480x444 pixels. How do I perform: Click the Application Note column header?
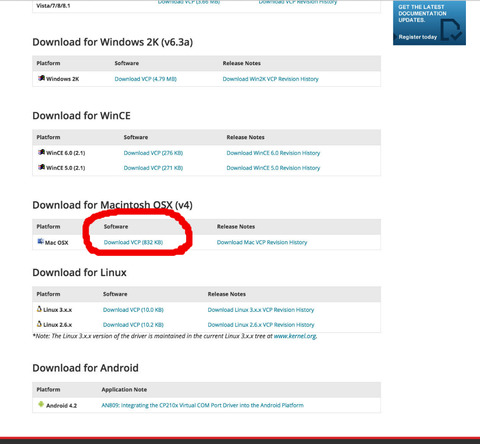(124, 390)
